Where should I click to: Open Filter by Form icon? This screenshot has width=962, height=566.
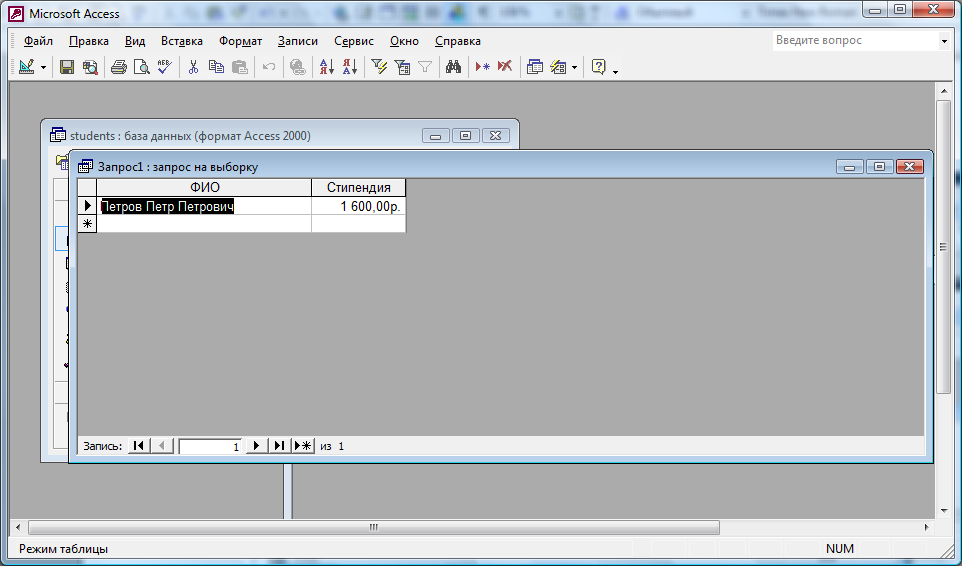coord(402,66)
